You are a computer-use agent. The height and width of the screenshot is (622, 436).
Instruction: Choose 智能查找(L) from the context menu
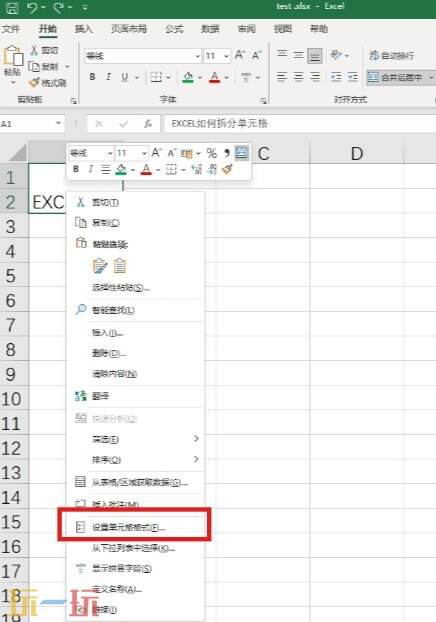click(135, 310)
